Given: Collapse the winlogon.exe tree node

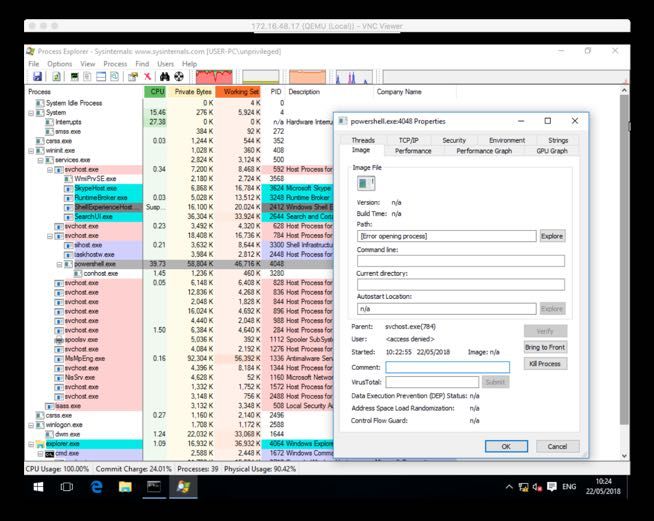Looking at the screenshot, I should click(x=31, y=425).
